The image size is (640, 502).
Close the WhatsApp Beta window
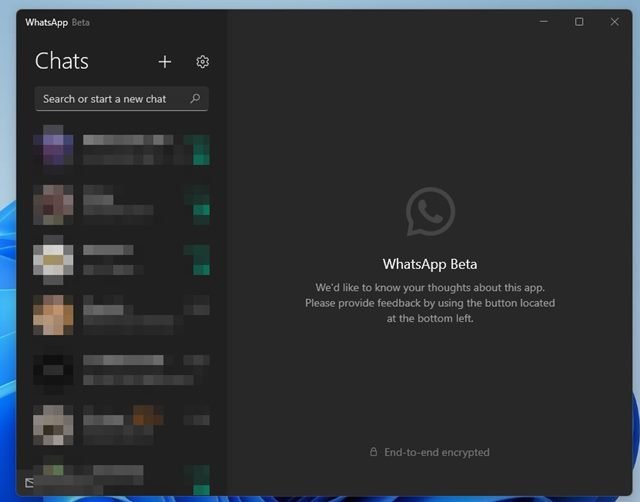click(x=614, y=22)
